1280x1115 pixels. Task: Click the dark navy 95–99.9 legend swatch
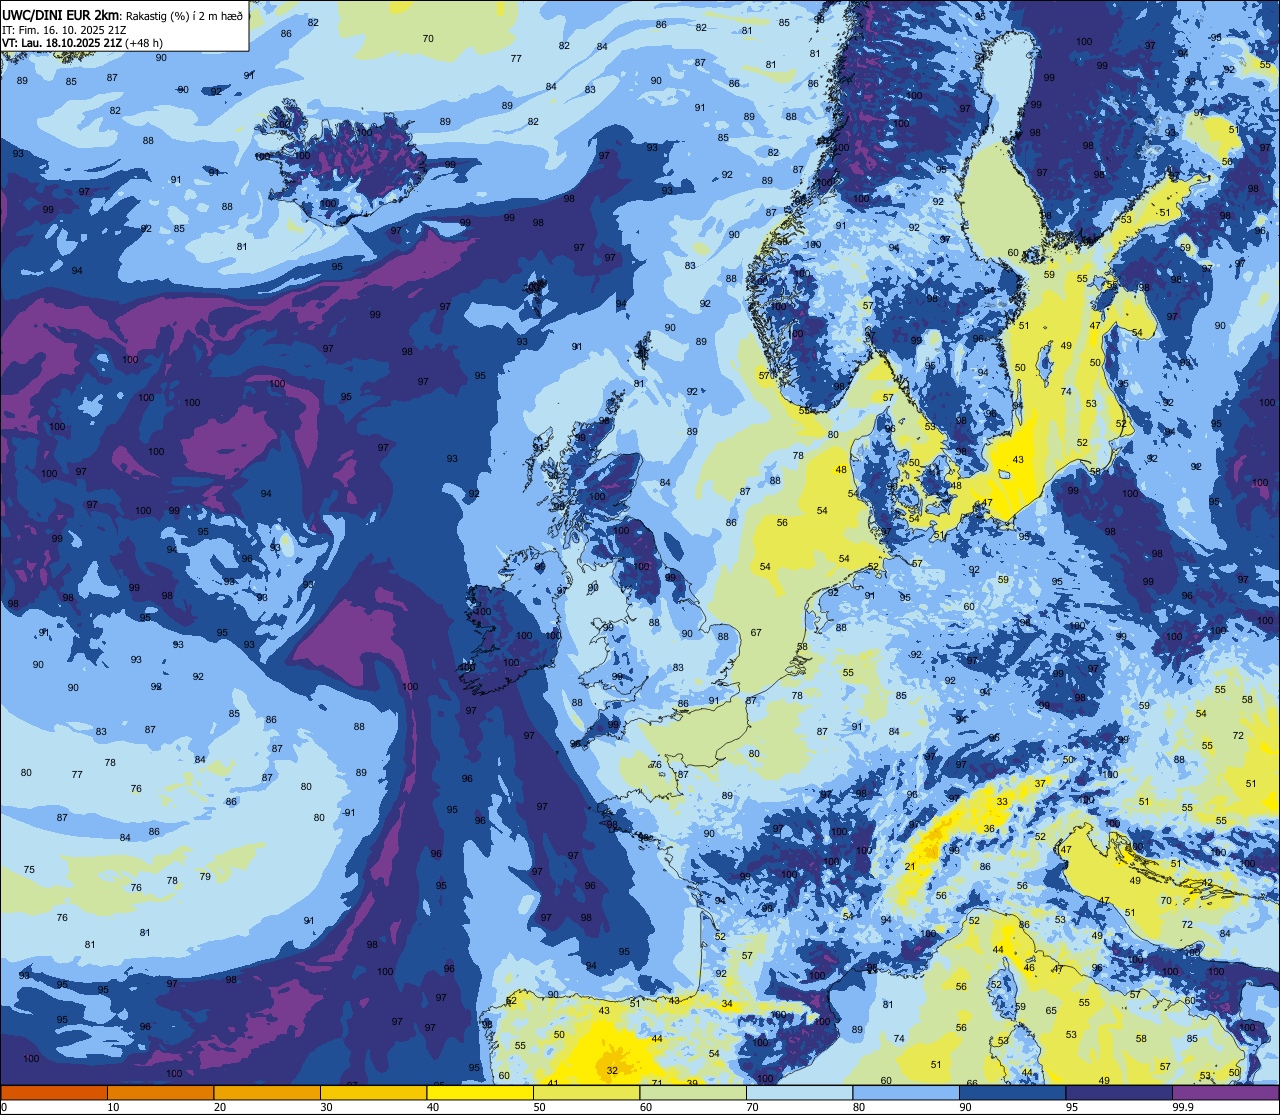pyautogui.click(x=1118, y=1092)
